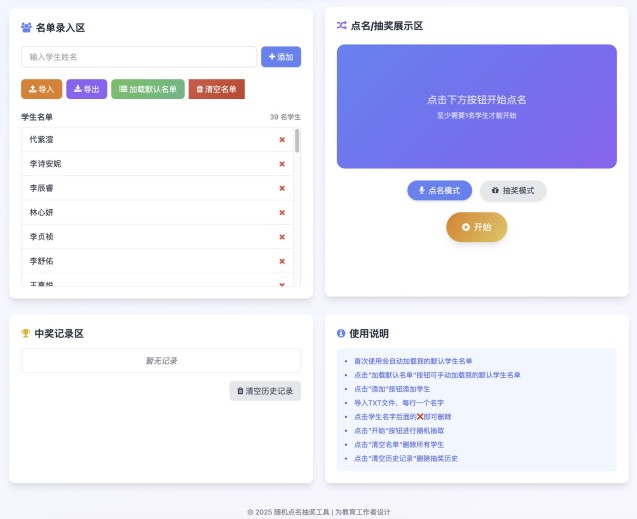Click the X icon beside 李辰睿

(x=282, y=188)
